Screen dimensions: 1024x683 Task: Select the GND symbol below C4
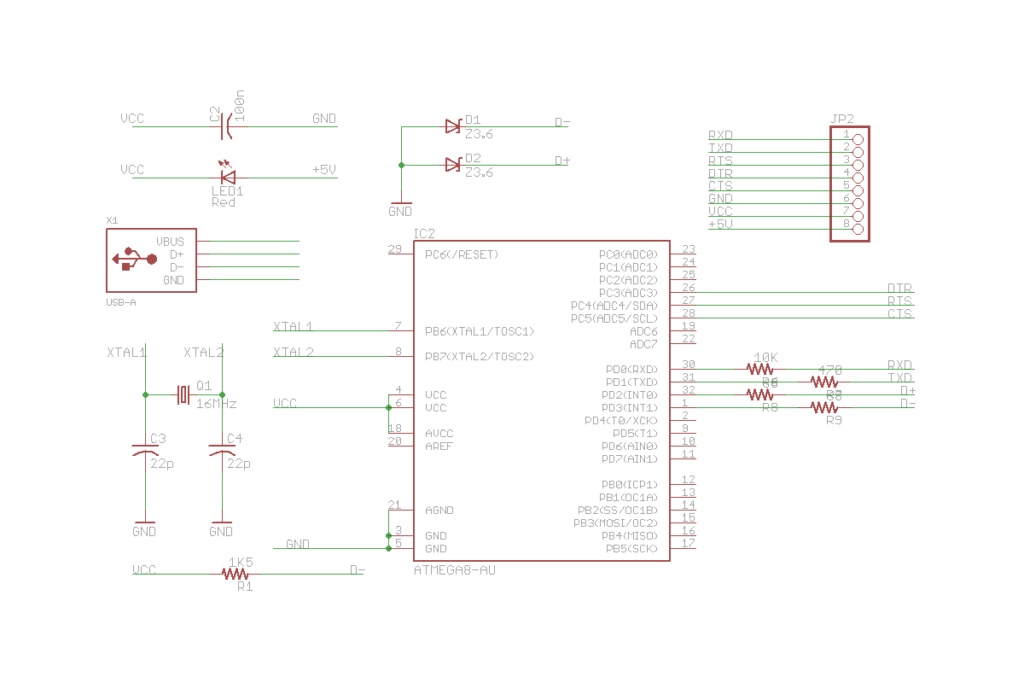pyautogui.click(x=220, y=524)
